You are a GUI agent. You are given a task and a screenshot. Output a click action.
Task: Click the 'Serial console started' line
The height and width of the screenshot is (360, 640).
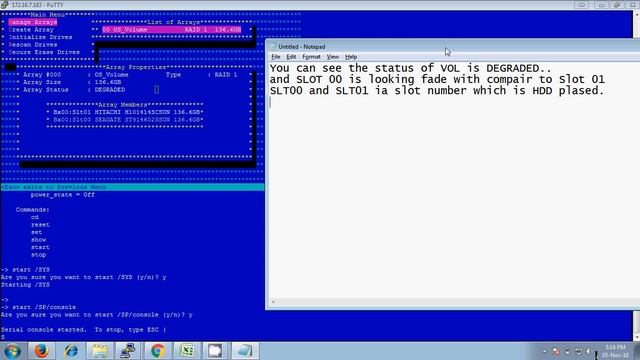pos(83,329)
